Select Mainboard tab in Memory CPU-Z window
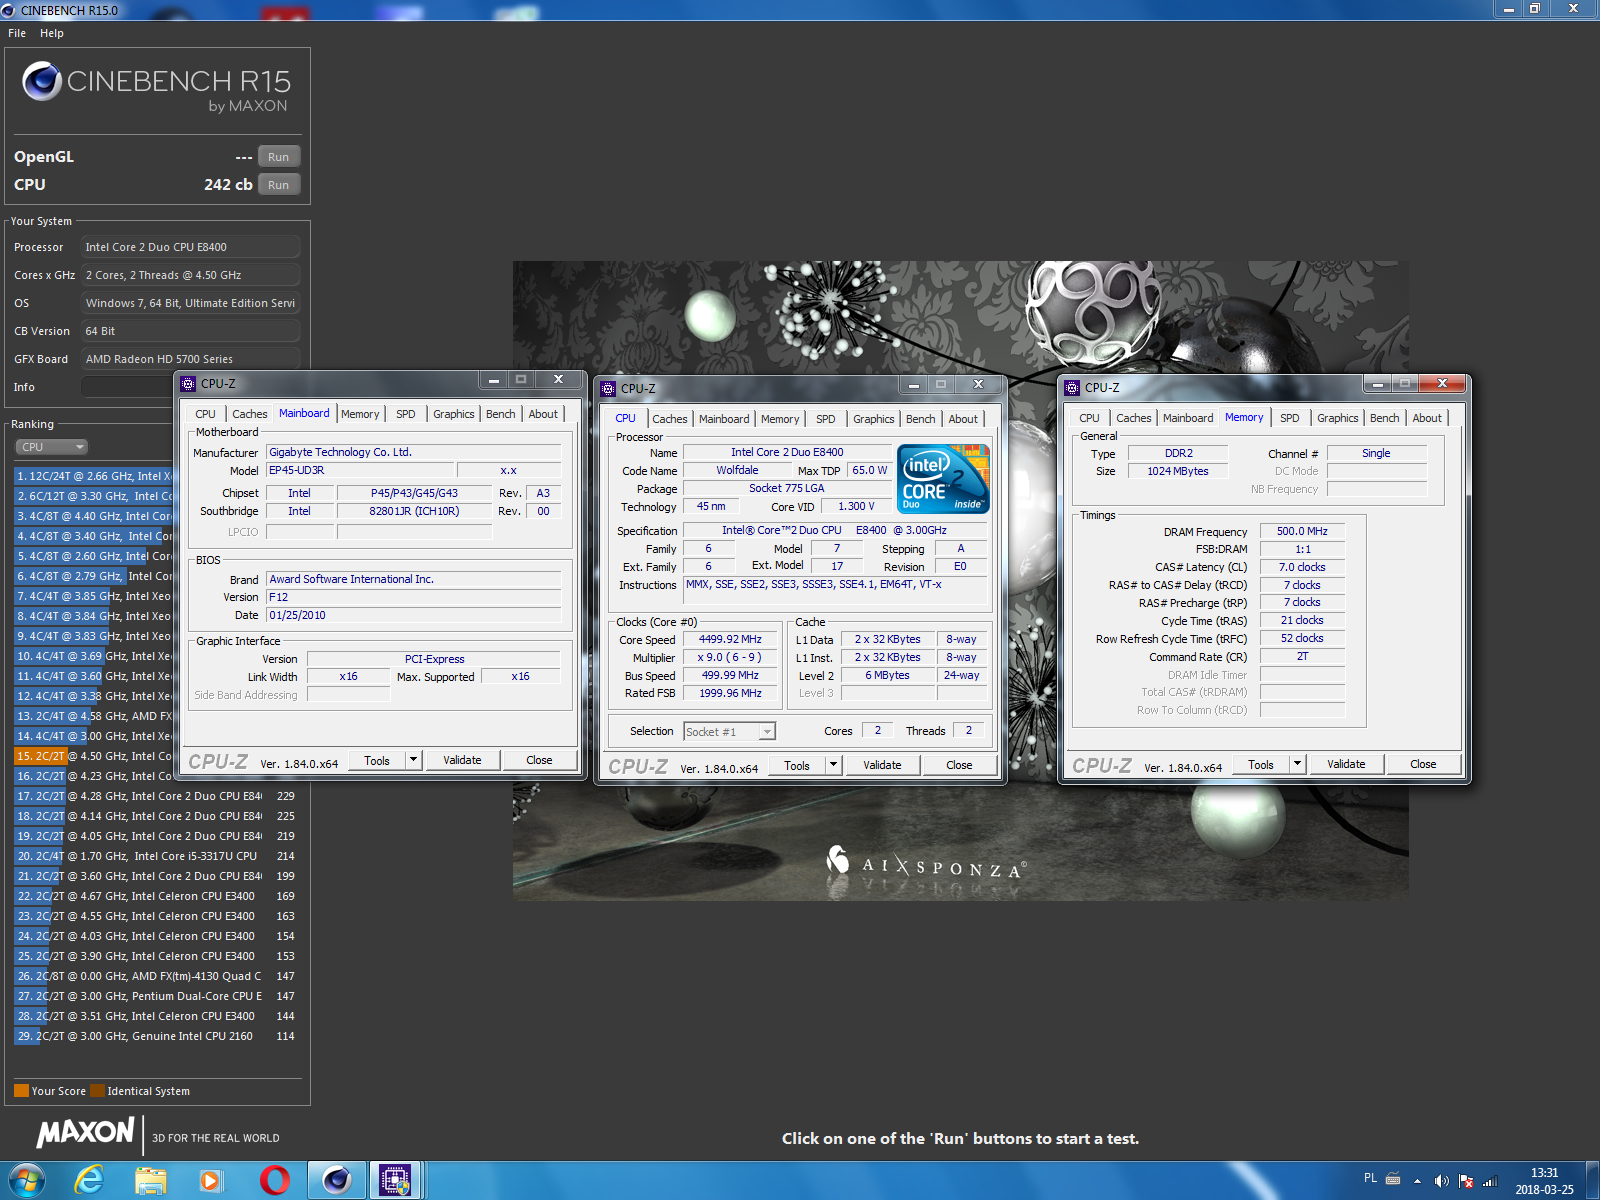 point(1188,418)
